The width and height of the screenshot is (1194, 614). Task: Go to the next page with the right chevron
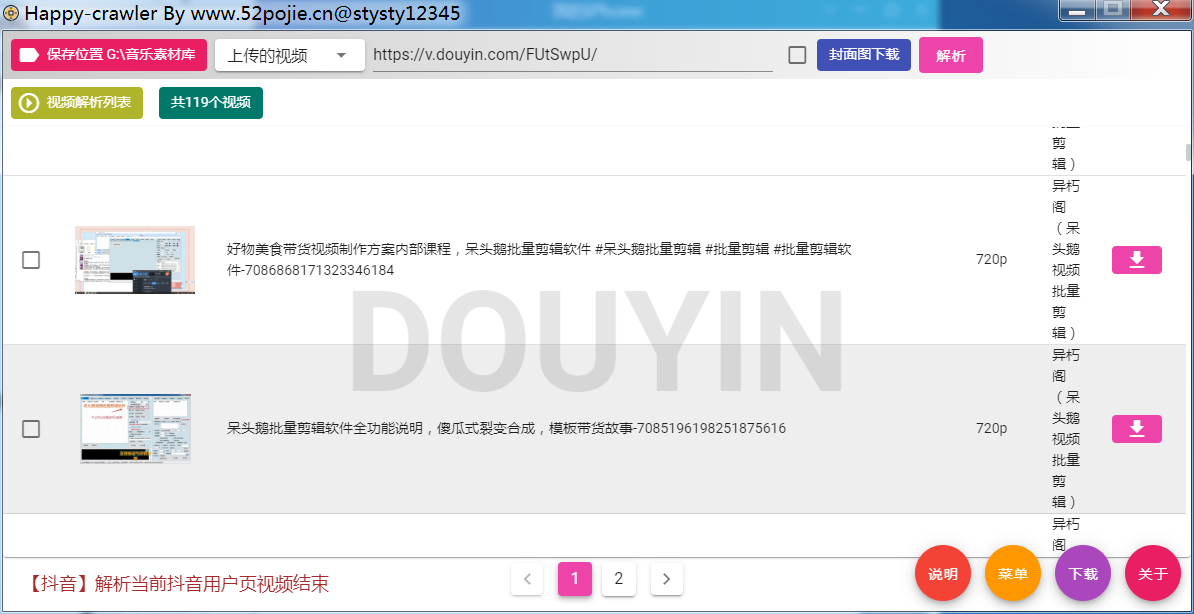pyautogui.click(x=667, y=579)
